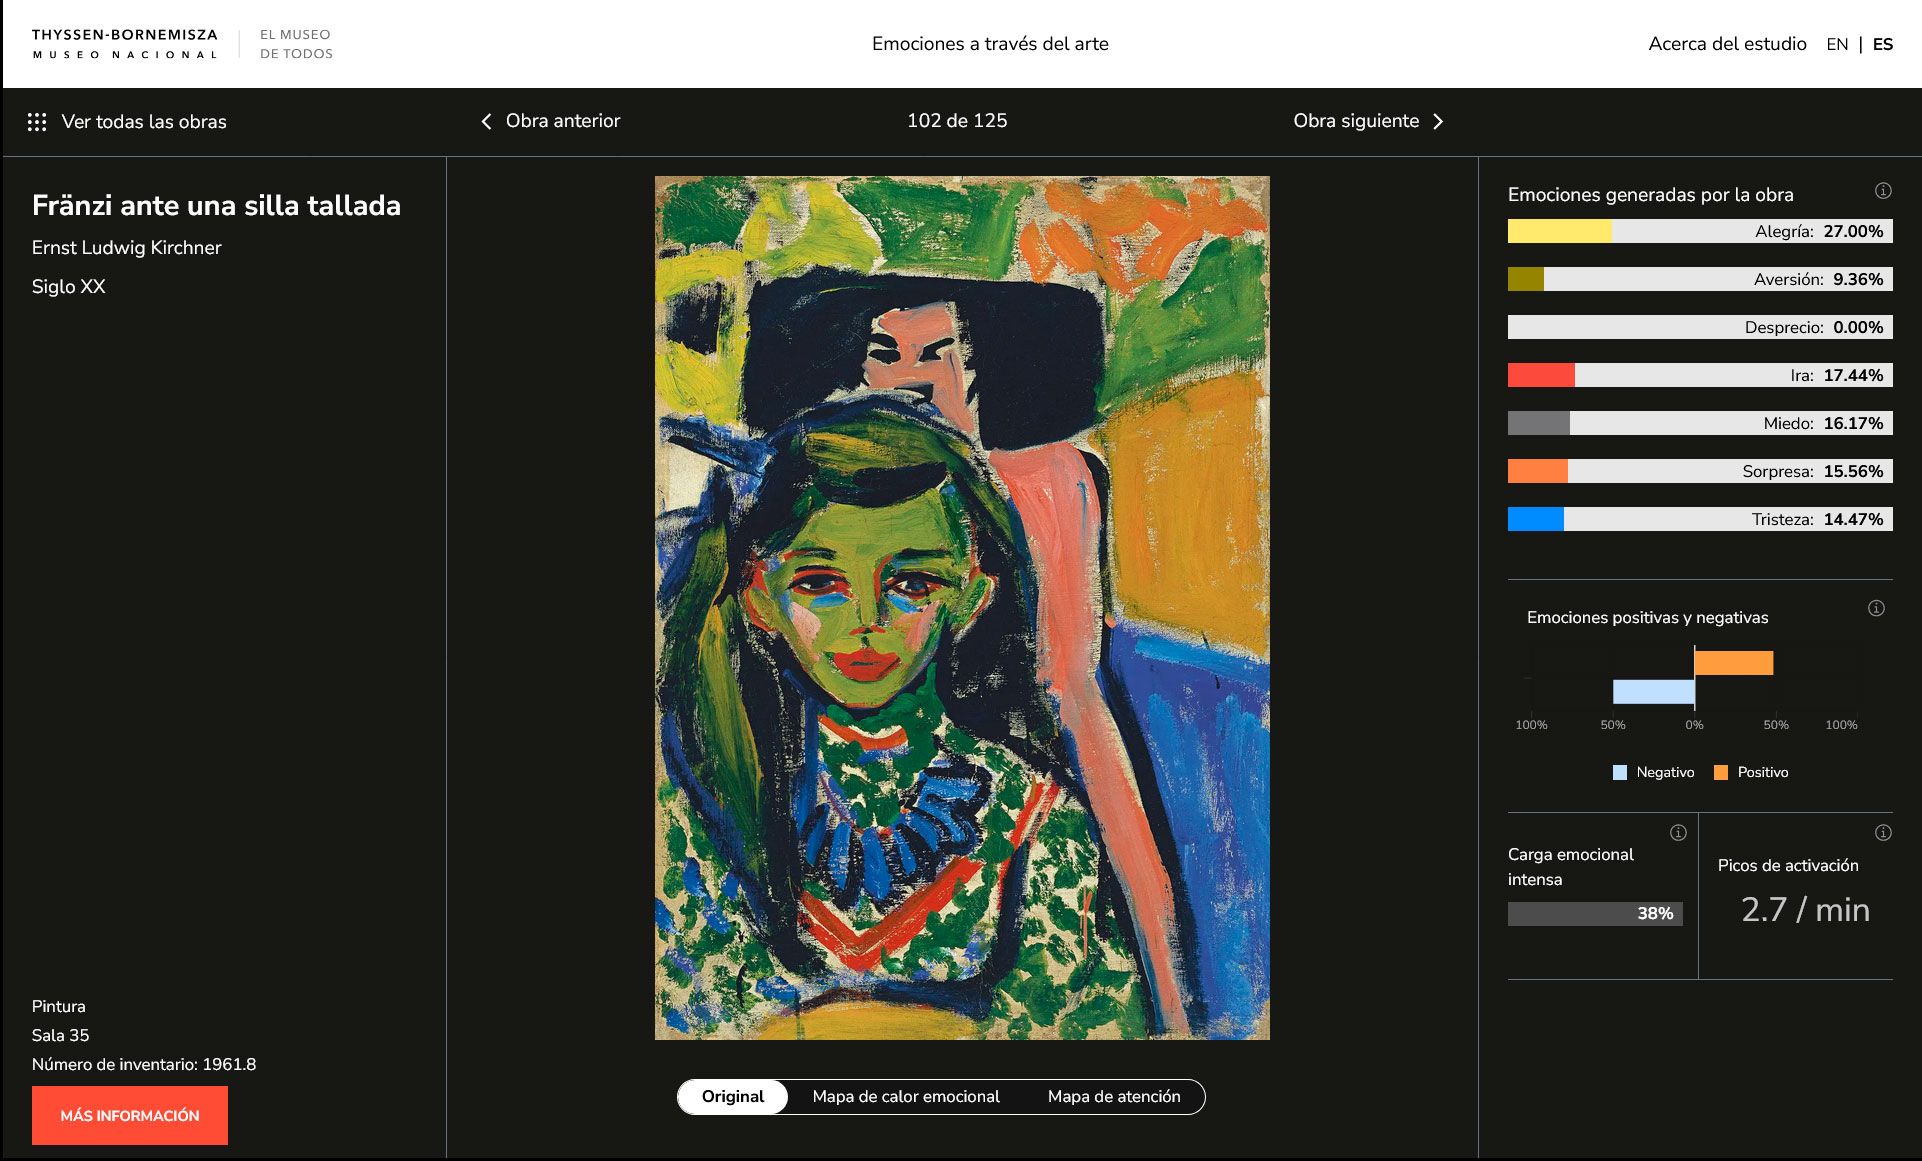Viewport: 1922px width, 1161px height.
Task: Click the EL MUSEO DE TODOS tagline
Action: pyautogui.click(x=296, y=44)
